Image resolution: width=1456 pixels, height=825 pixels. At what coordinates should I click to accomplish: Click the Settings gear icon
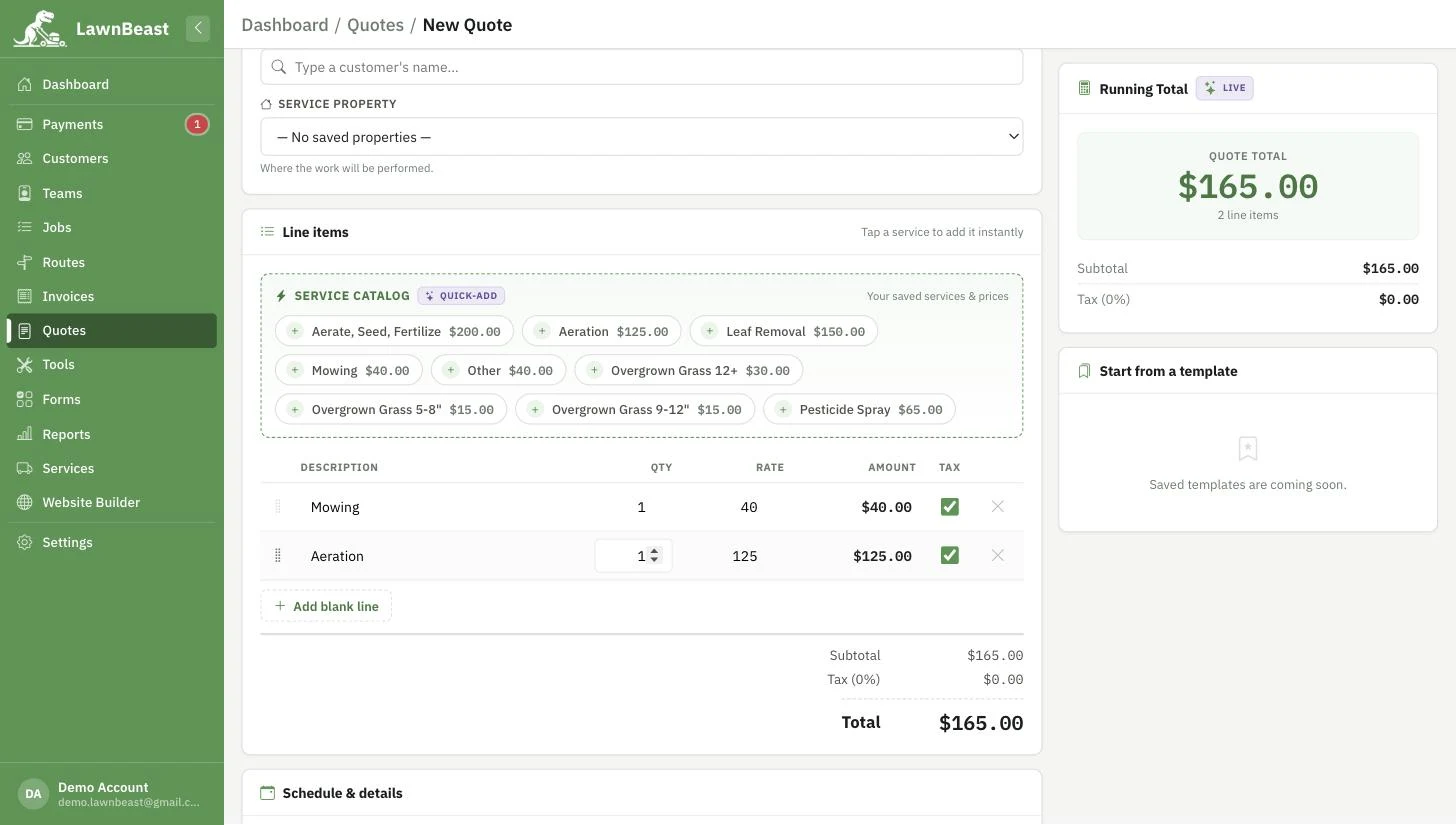click(25, 542)
